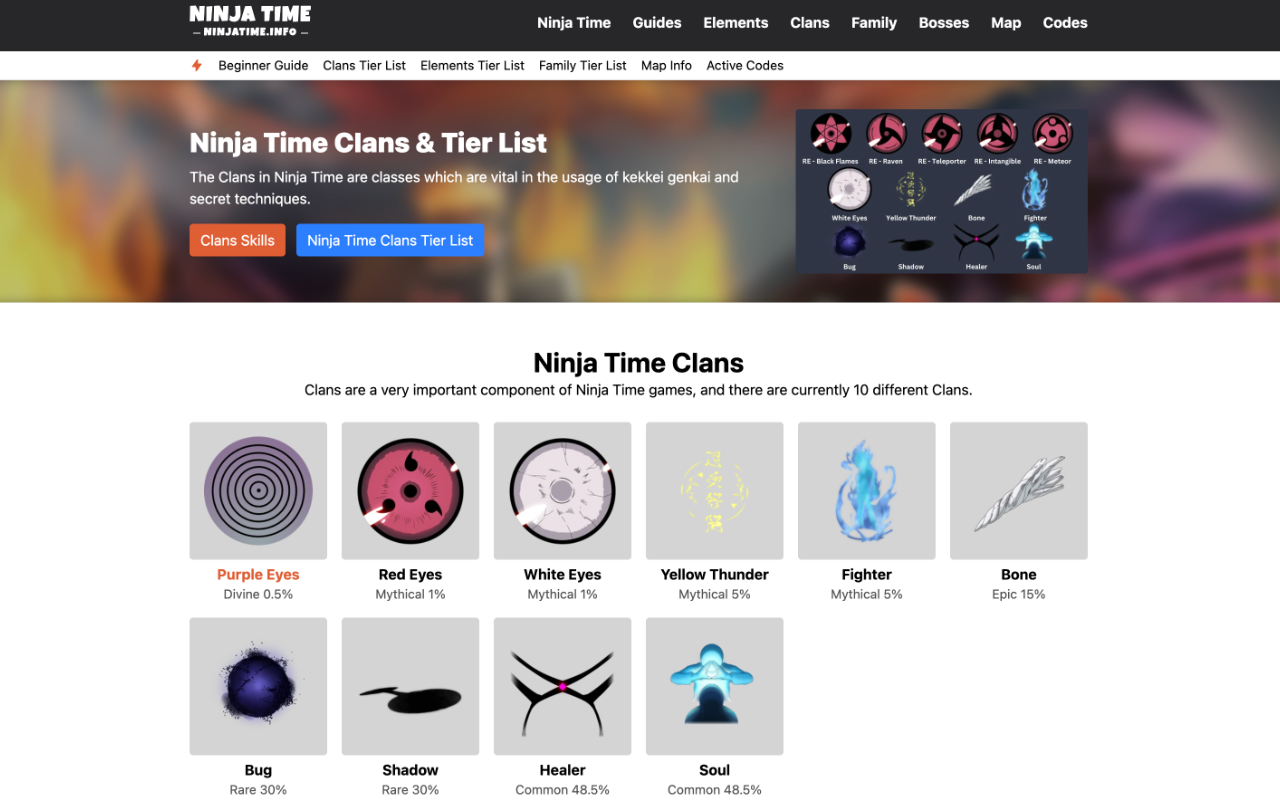The height and width of the screenshot is (800, 1280).
Task: Select the Red Eyes clan image
Action: pyautogui.click(x=410, y=490)
